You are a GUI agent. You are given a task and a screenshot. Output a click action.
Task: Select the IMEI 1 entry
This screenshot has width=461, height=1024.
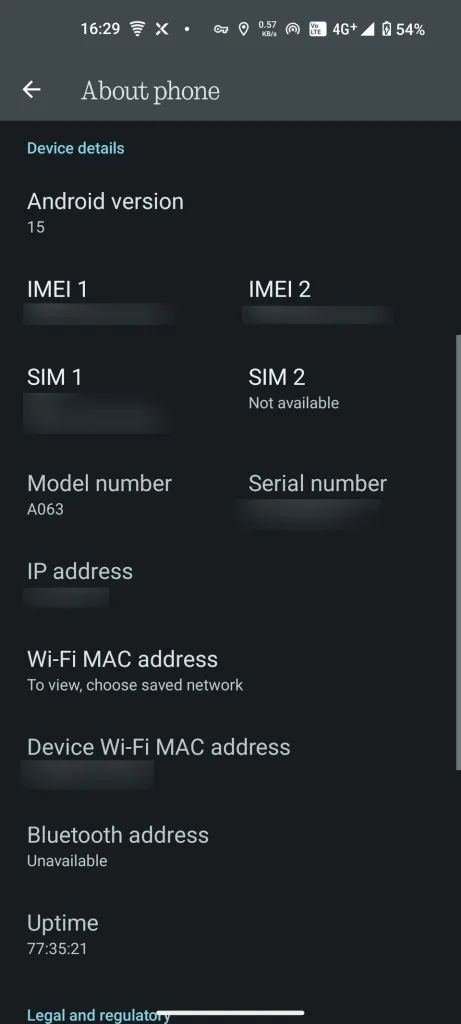(115, 301)
